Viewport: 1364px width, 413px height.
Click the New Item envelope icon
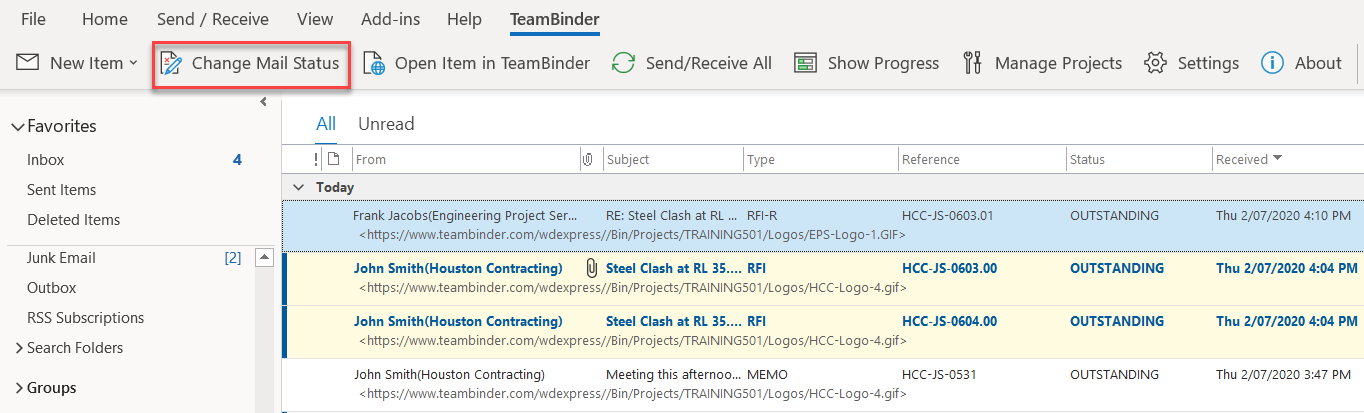pyautogui.click(x=28, y=63)
